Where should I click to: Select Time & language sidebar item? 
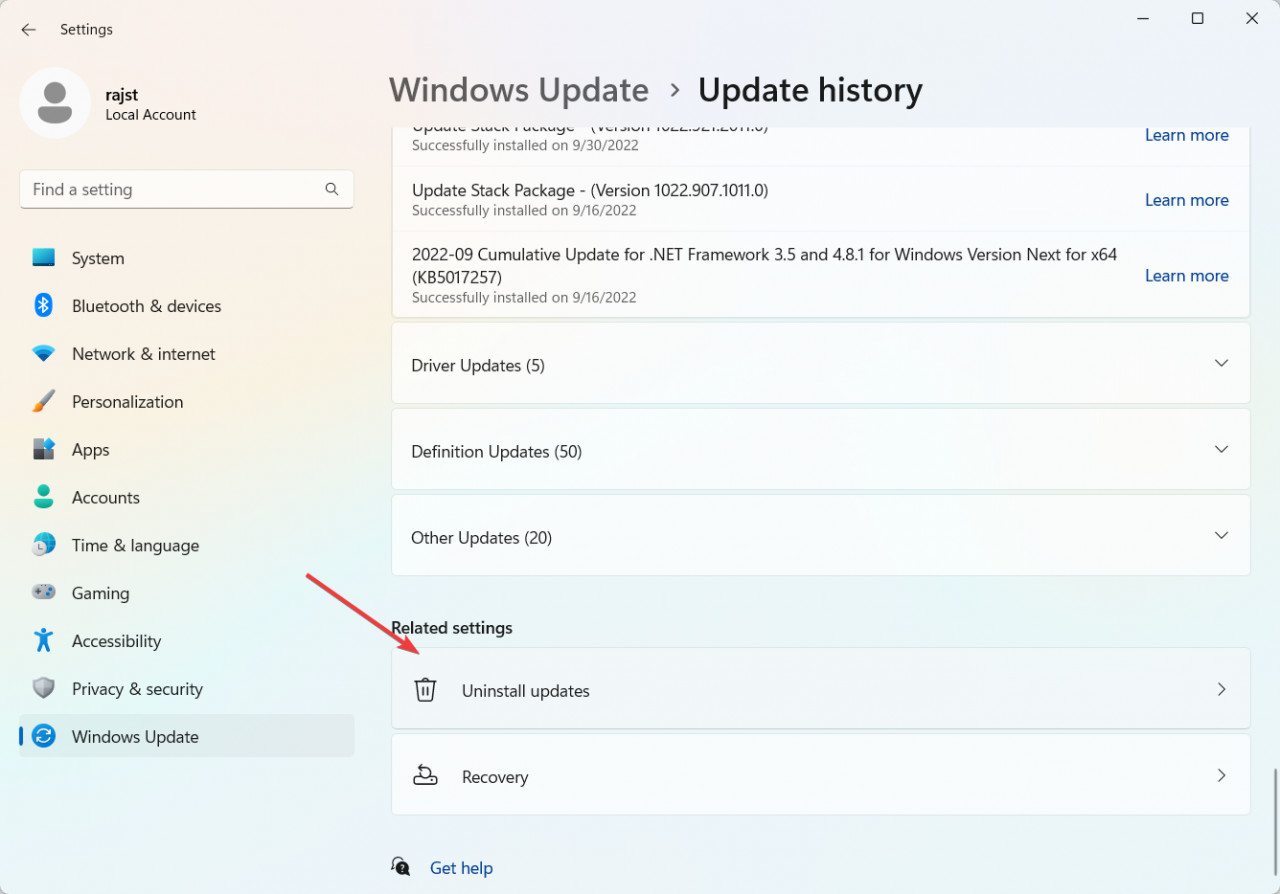coord(135,546)
